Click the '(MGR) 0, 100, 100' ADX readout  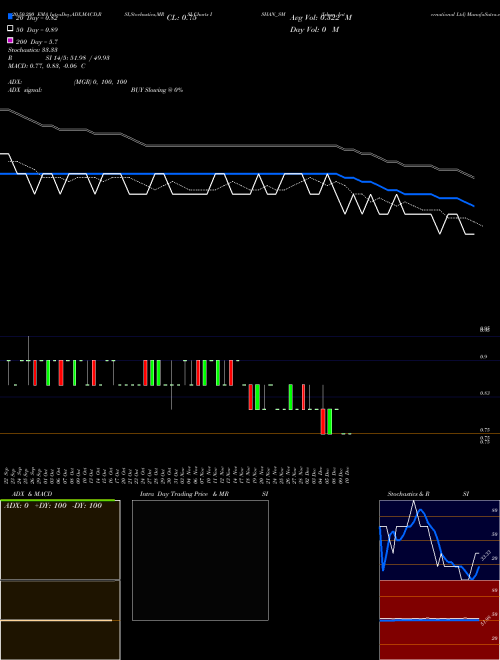click(x=101, y=82)
